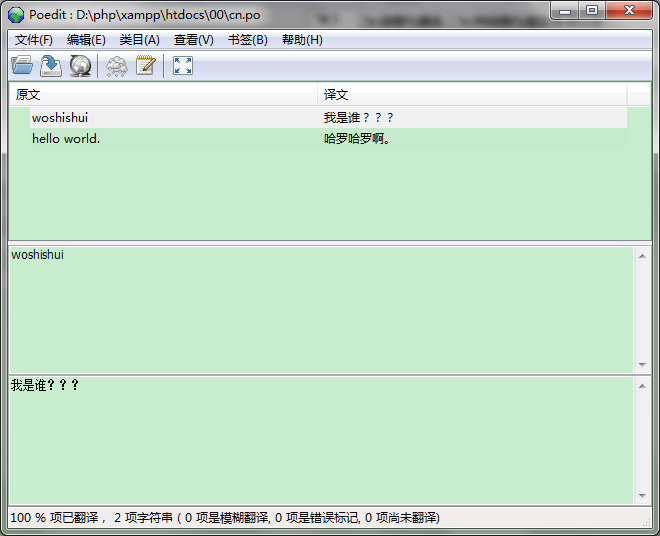Click the translation editor scroll-up arrow

(642, 386)
